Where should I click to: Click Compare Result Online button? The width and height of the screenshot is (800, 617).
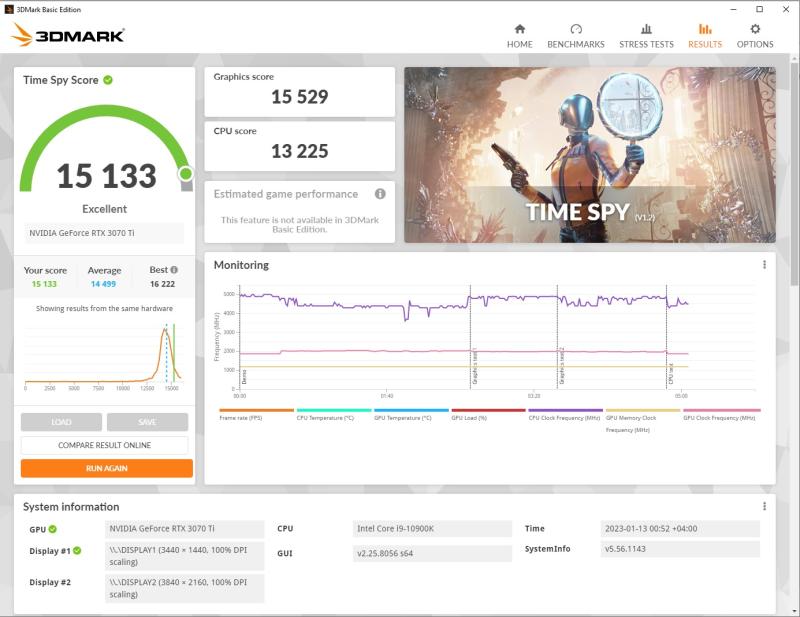click(x=105, y=445)
